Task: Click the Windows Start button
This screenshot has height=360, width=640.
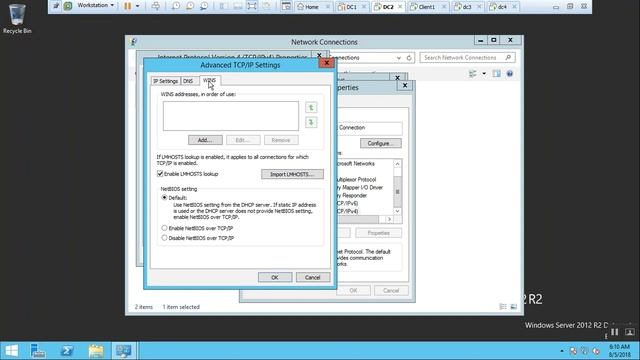Action: click(x=11, y=351)
